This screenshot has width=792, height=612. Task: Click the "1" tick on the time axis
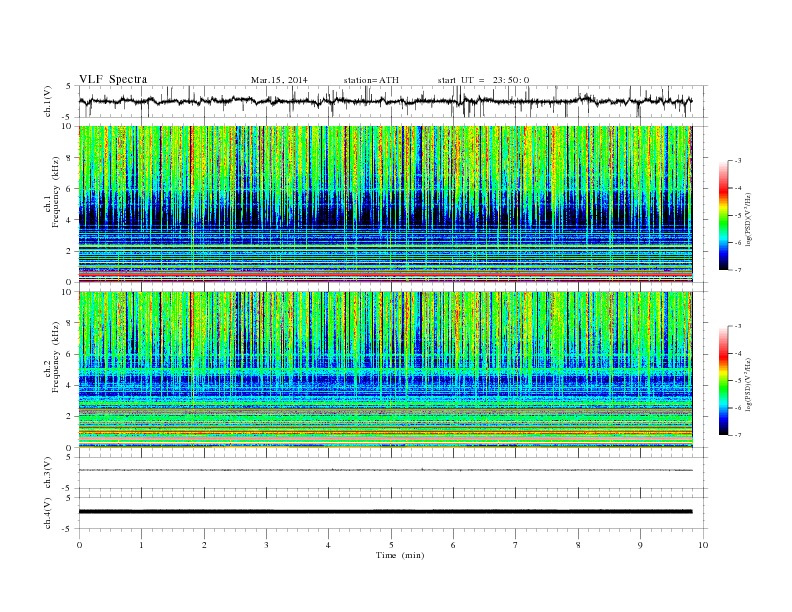click(x=141, y=545)
